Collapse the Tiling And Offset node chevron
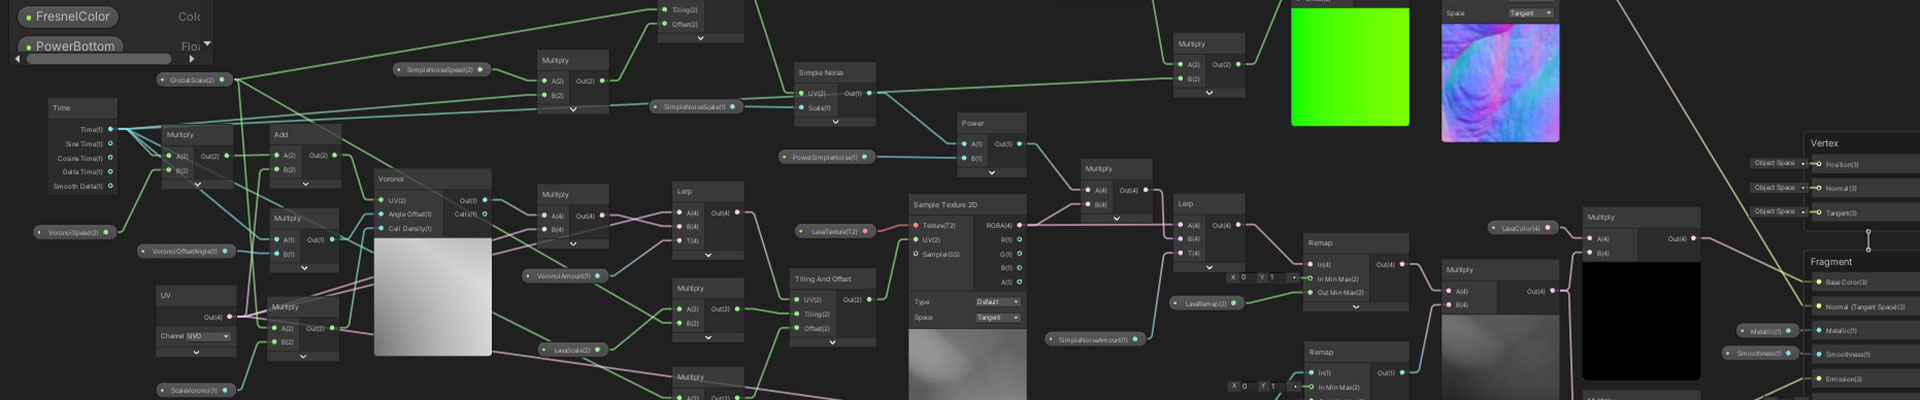Screen dimensions: 1920x400 832,342
